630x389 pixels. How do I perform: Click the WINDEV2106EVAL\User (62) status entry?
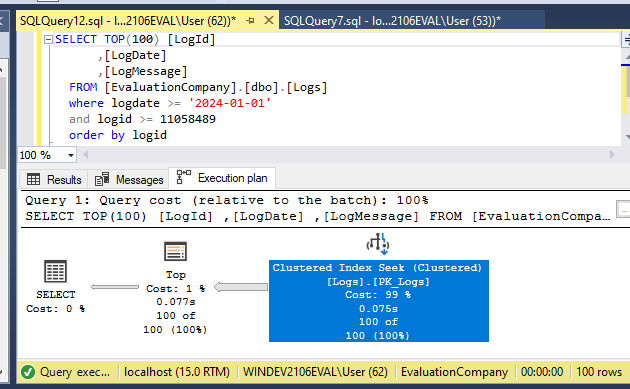(316, 372)
